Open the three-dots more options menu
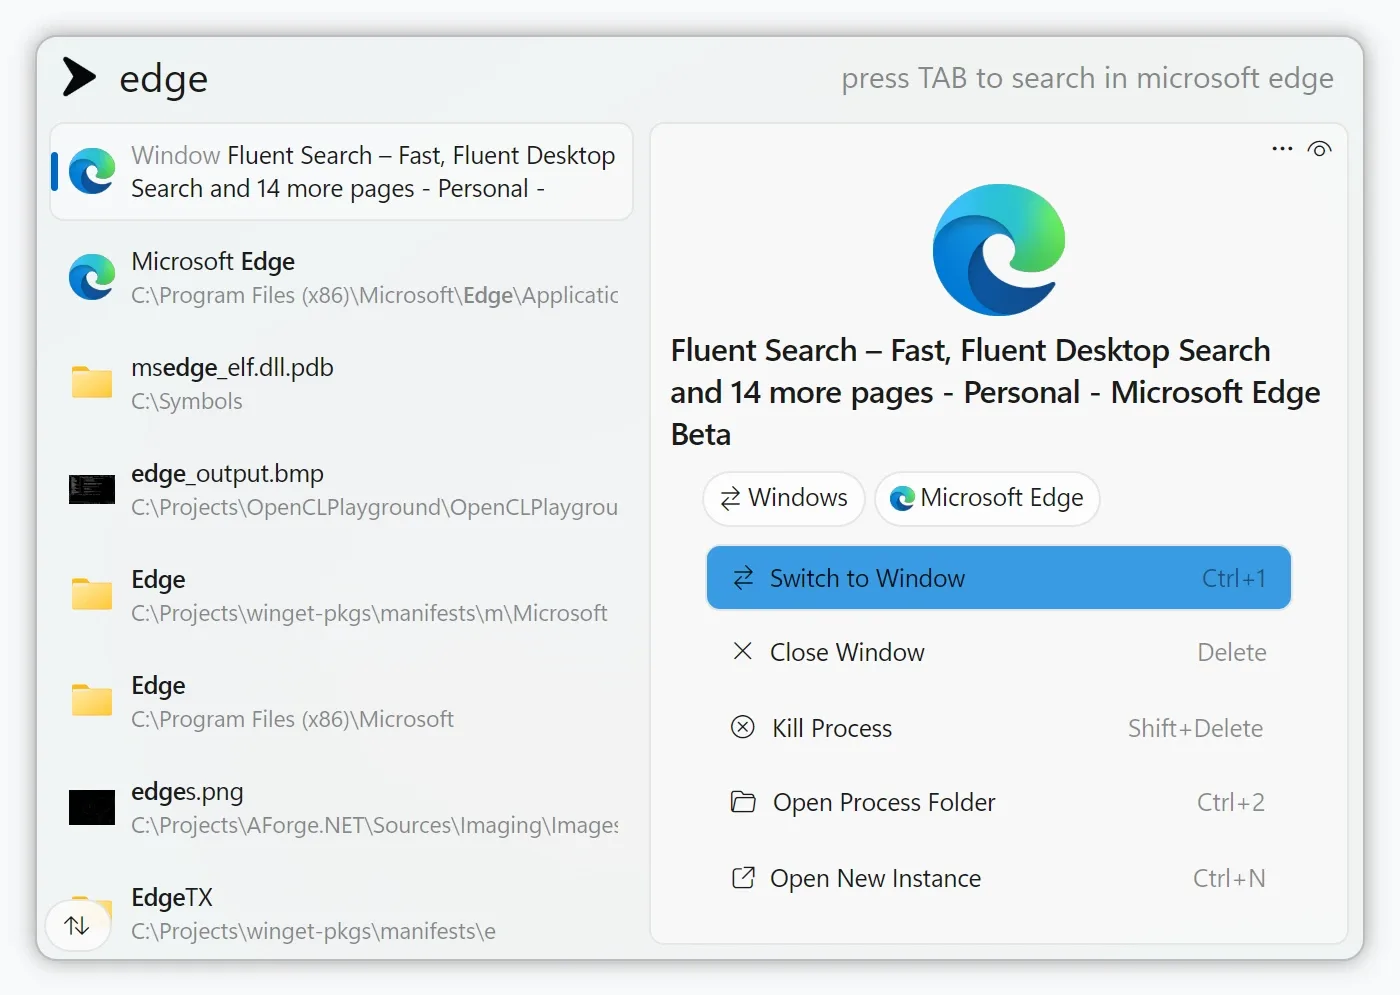 pos(1282,149)
